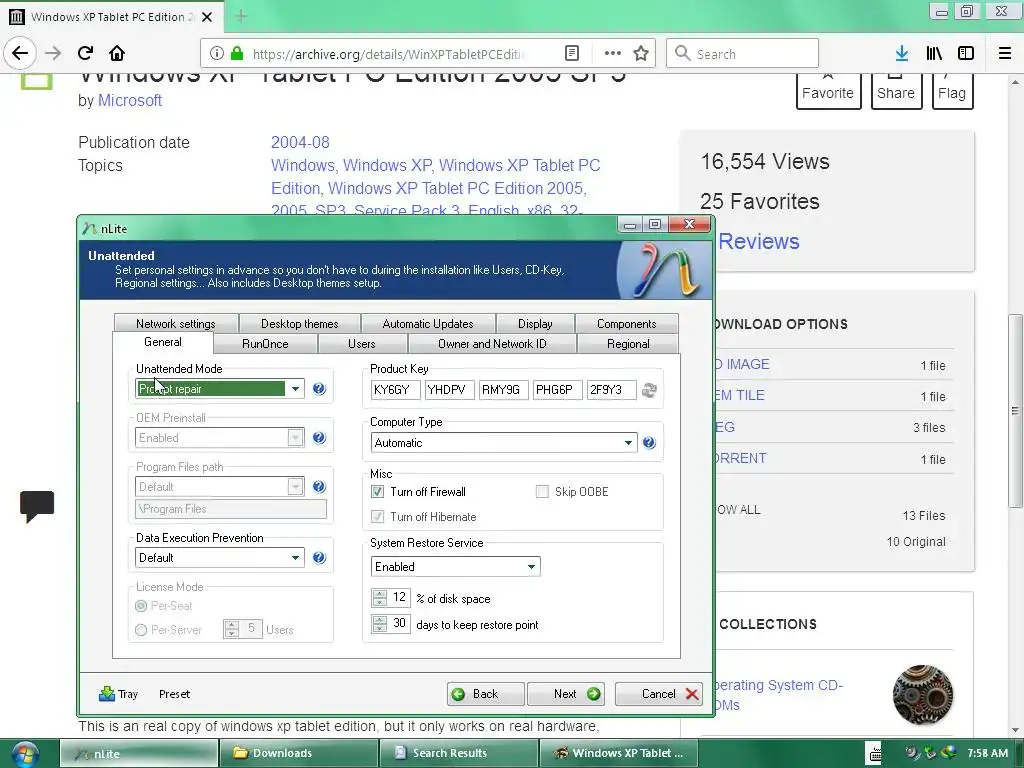Click the OEM Preinstall help icon
The width and height of the screenshot is (1024, 768).
[319, 438]
